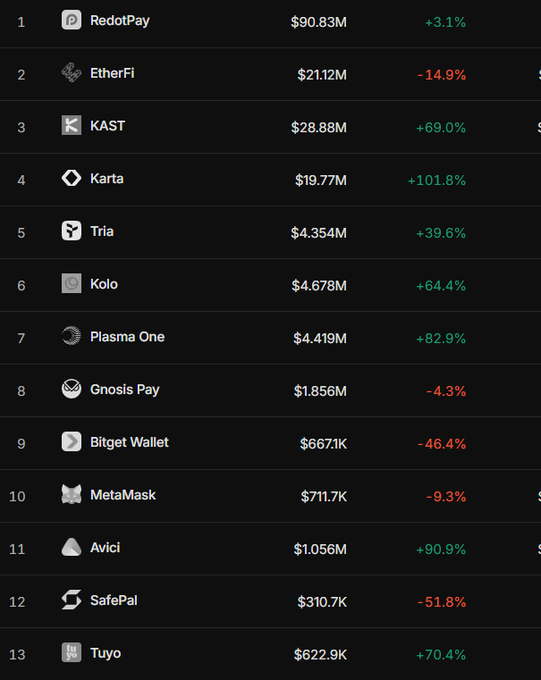The height and width of the screenshot is (680, 541).
Task: Click the EtherFi logo icon
Action: click(71, 73)
